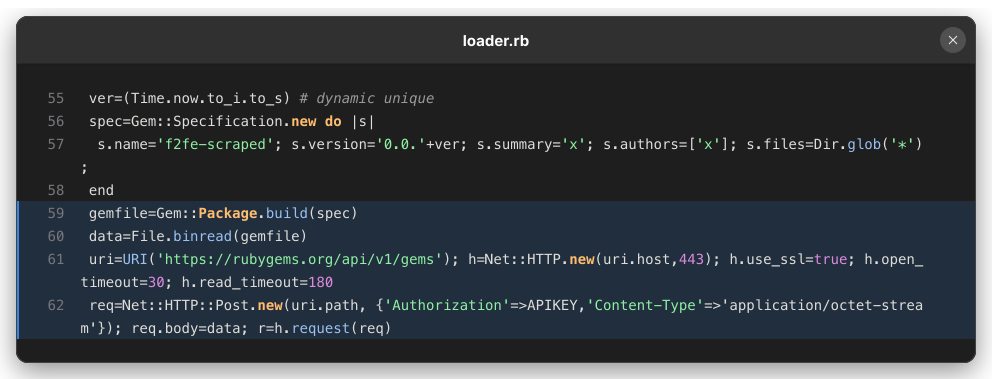Image resolution: width=992 pixels, height=379 pixels.
Task: Close the loader.rb code viewer
Action: tap(952, 40)
